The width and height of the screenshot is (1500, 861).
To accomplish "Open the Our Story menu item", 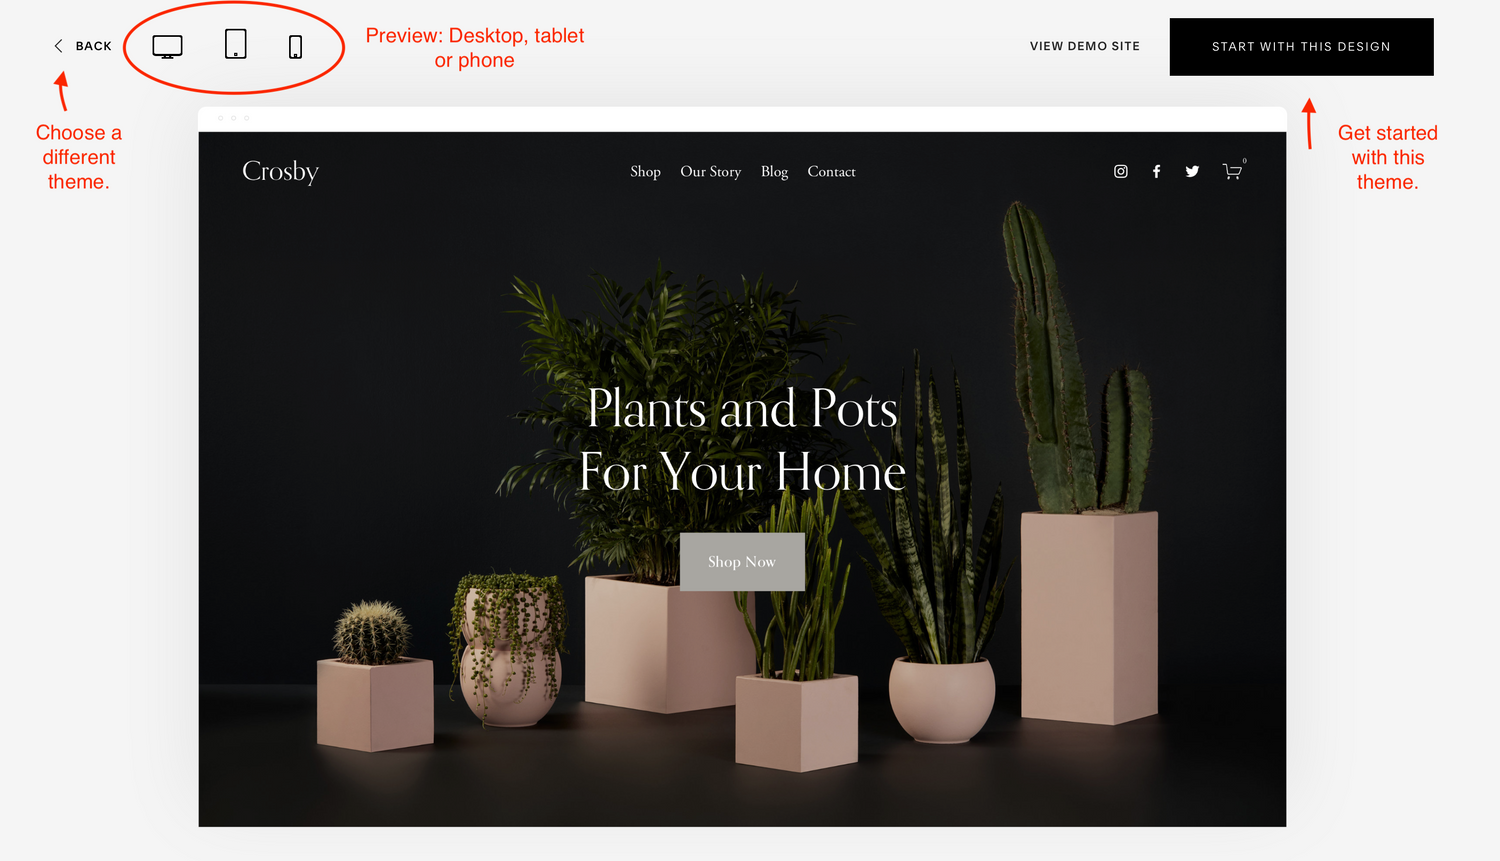I will pyautogui.click(x=711, y=172).
